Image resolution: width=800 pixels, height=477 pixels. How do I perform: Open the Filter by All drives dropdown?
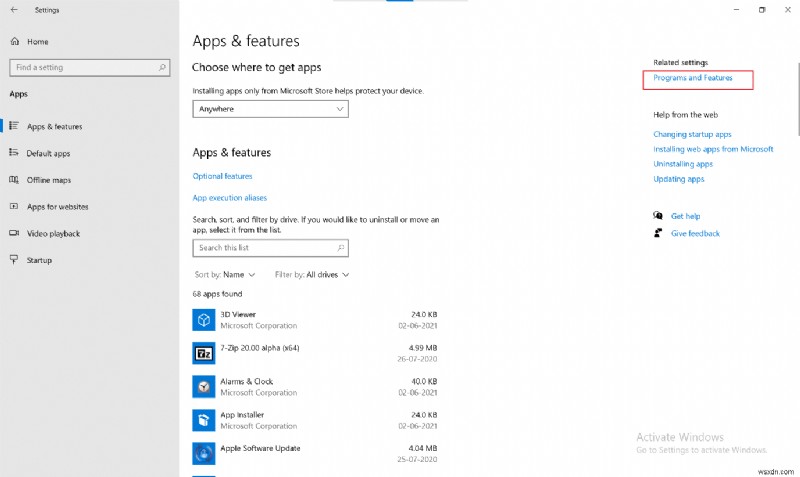point(312,274)
